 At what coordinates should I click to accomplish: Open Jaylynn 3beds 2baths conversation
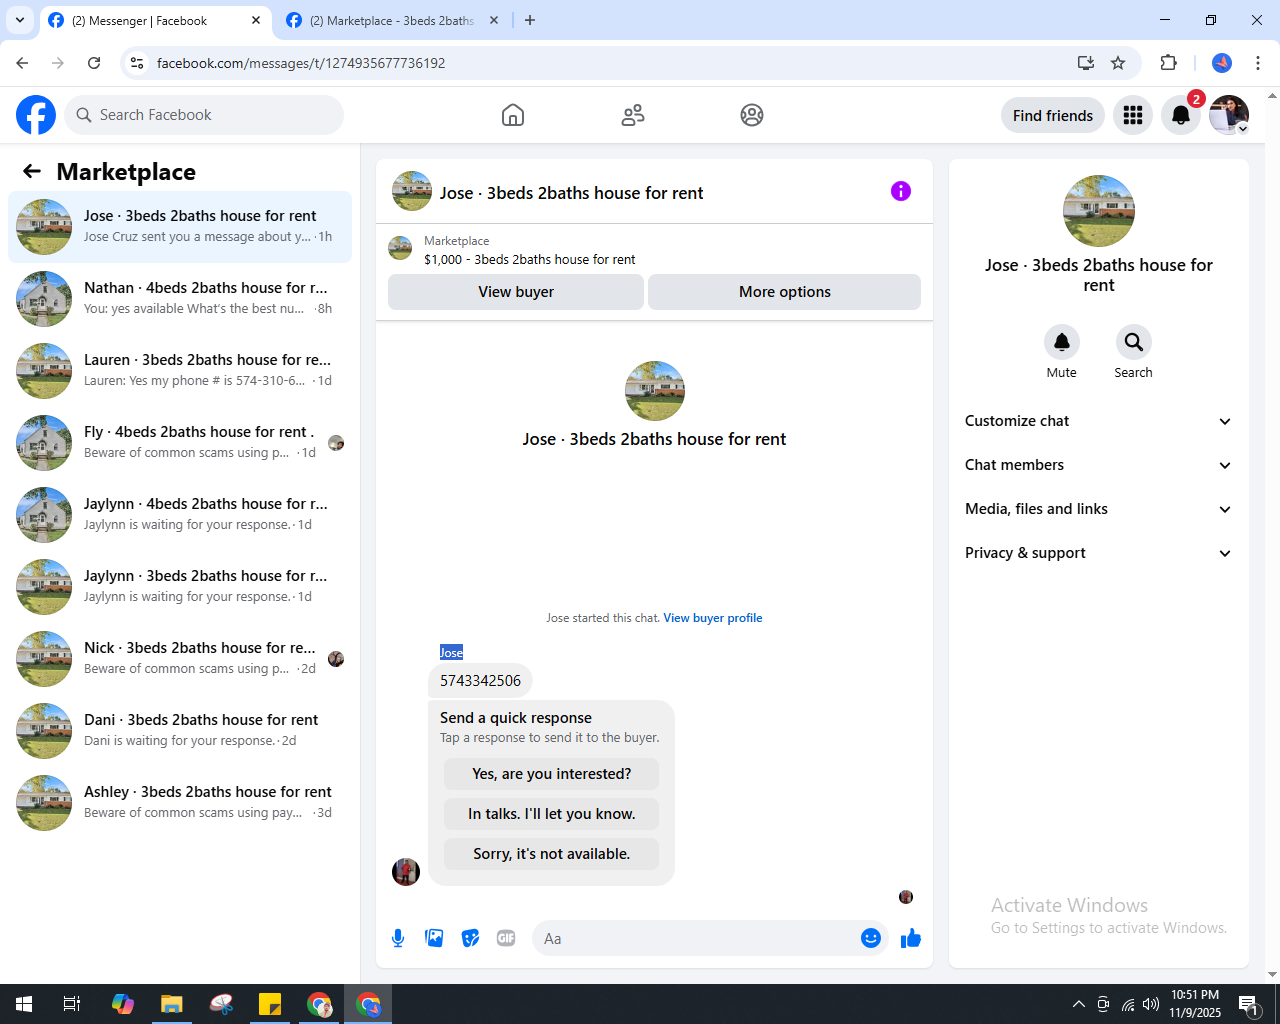click(180, 586)
